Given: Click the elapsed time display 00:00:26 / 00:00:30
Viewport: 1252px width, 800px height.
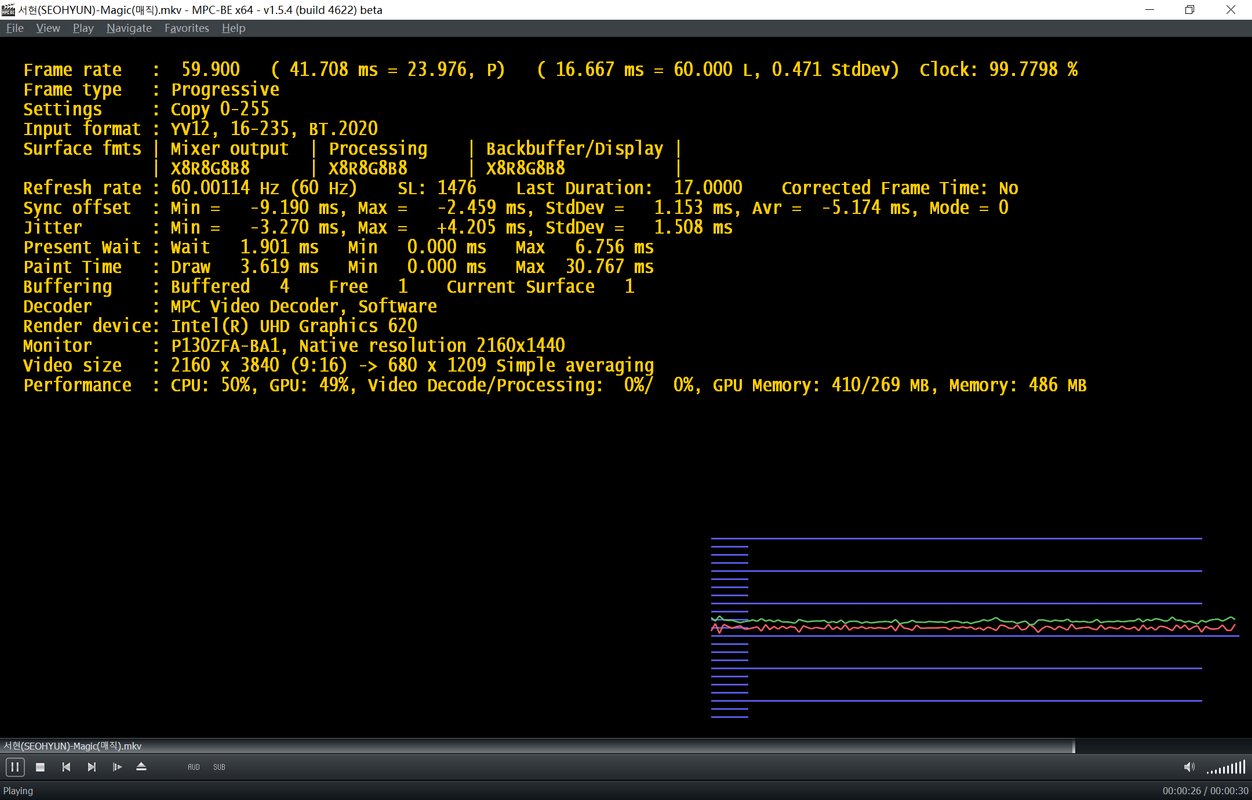Looking at the screenshot, I should pos(1204,791).
